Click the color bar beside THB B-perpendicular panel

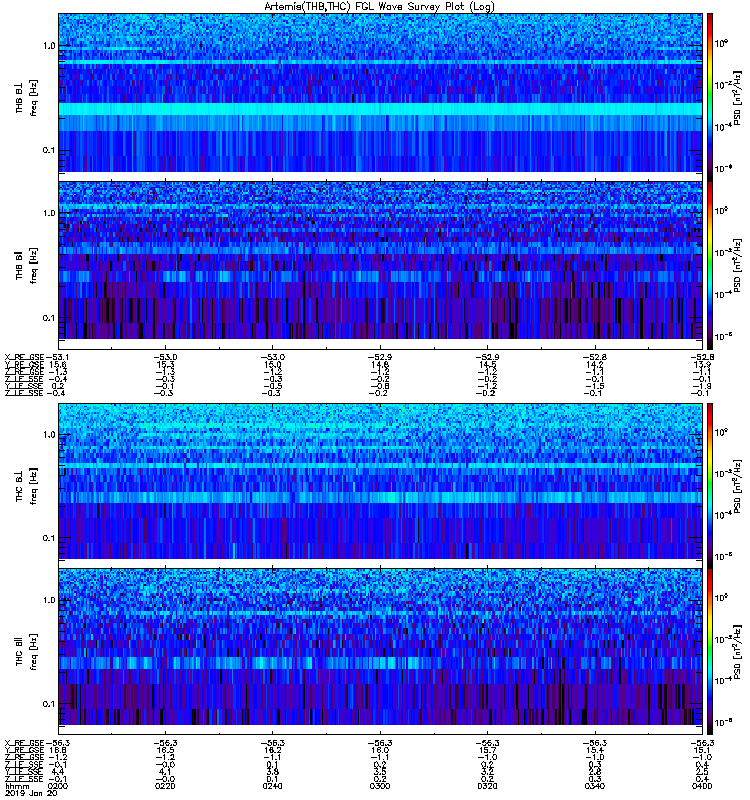click(x=710, y=96)
